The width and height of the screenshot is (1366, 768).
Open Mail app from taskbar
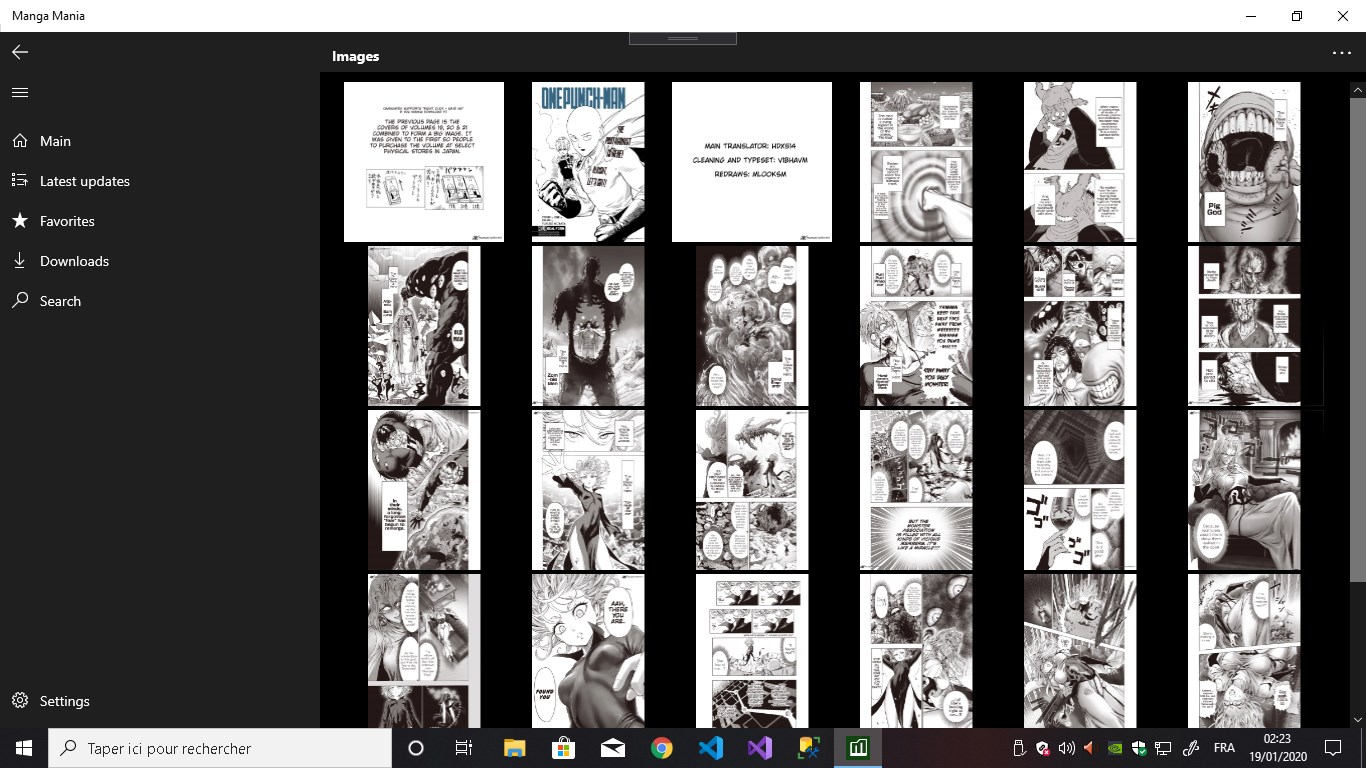point(612,748)
